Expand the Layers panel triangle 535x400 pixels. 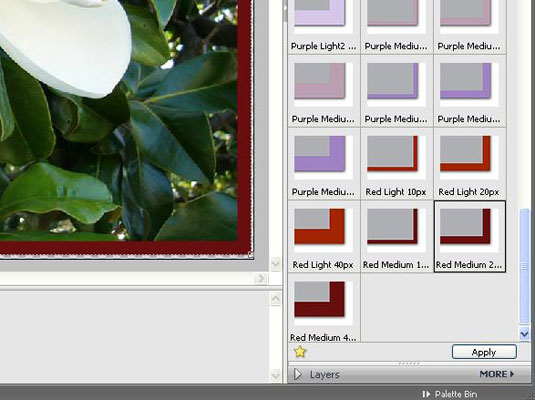(298, 374)
